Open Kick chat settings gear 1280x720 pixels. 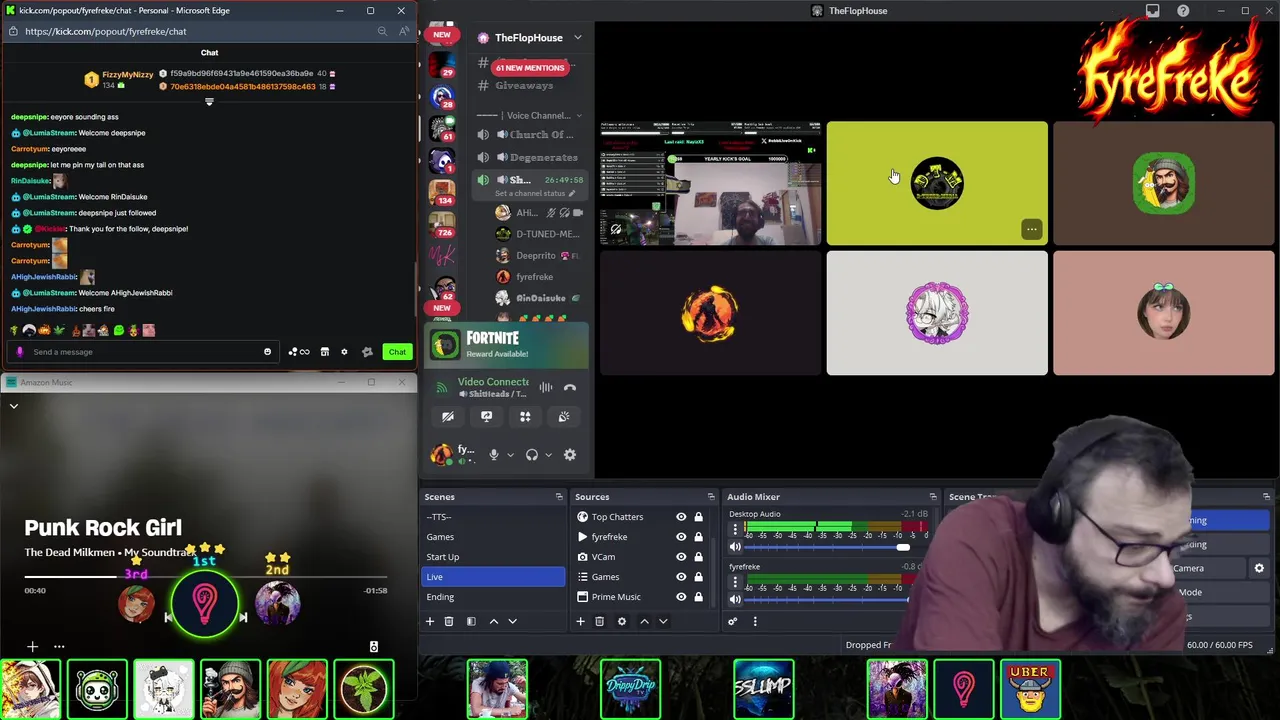(x=344, y=352)
